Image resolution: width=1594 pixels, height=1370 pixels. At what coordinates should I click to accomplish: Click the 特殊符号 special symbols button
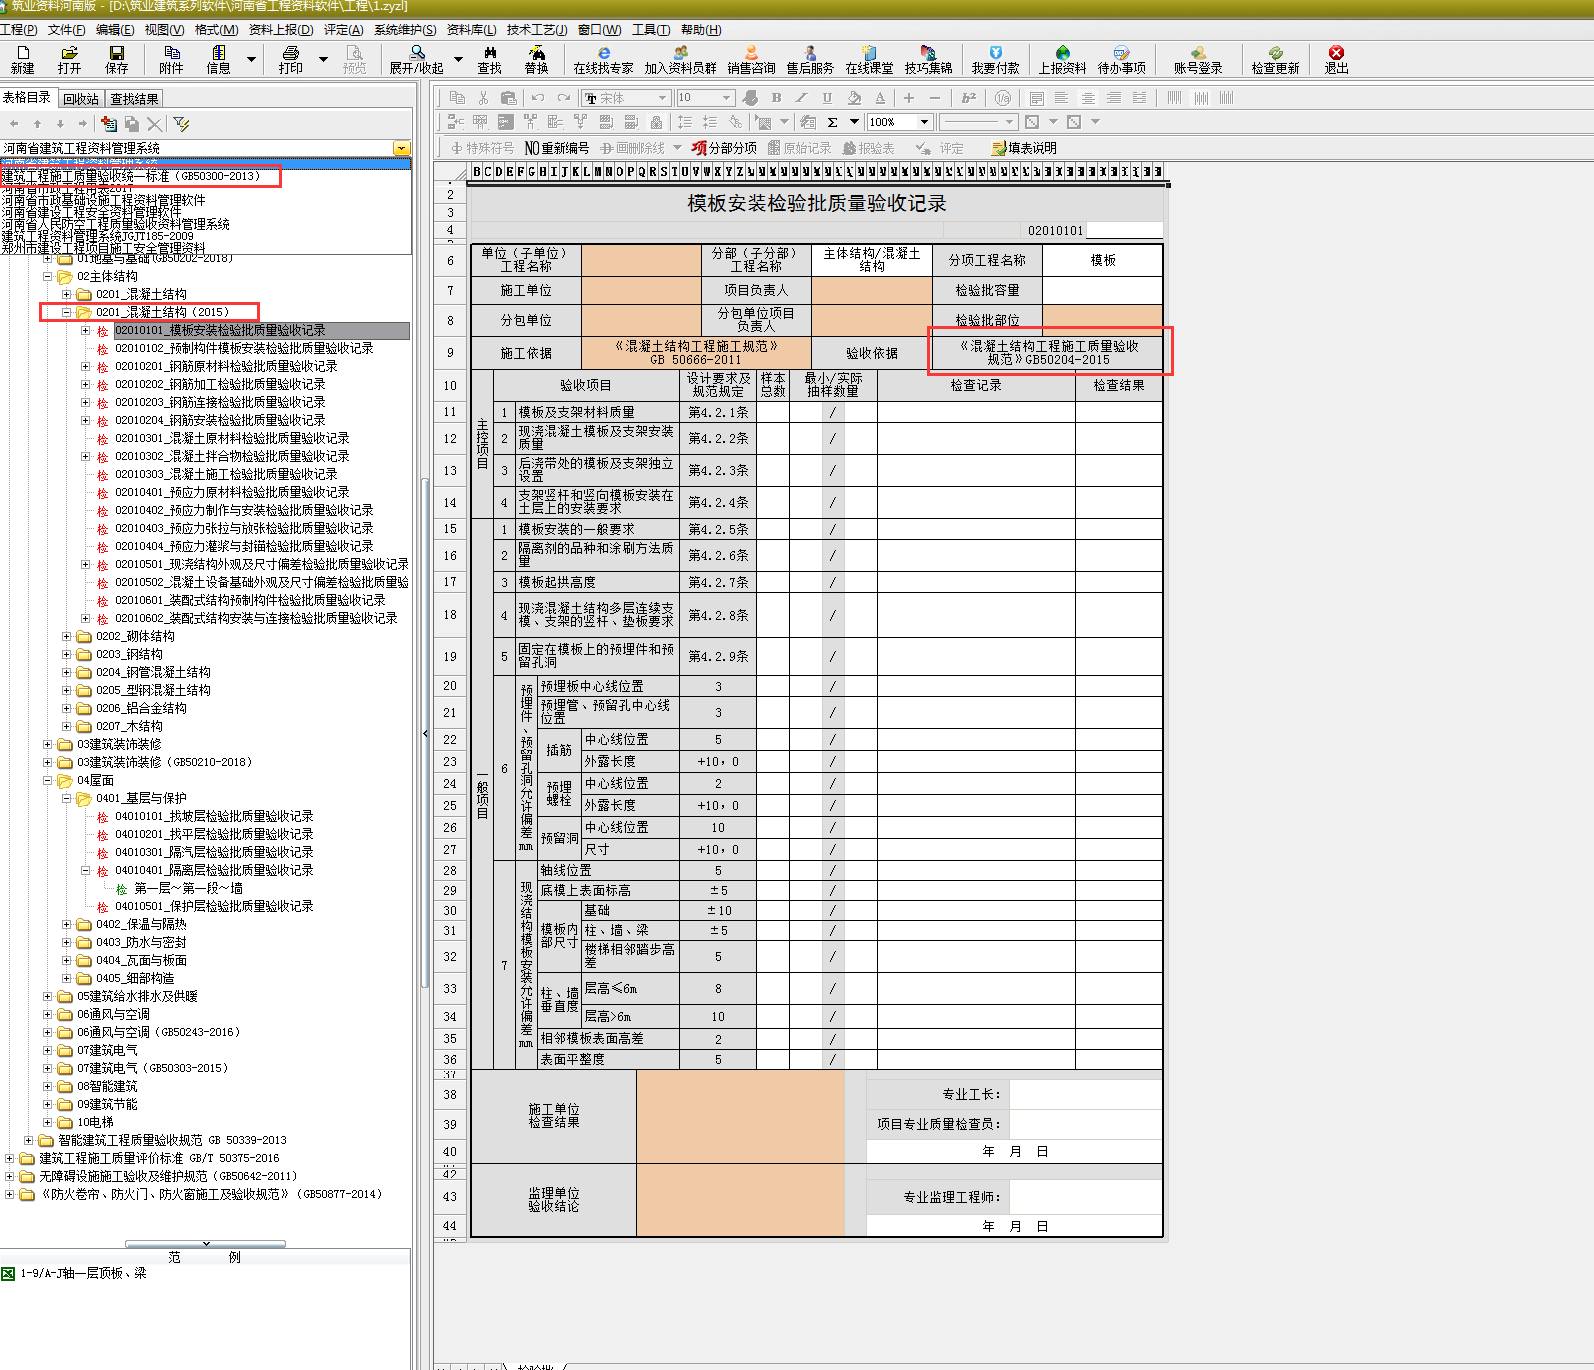(482, 148)
